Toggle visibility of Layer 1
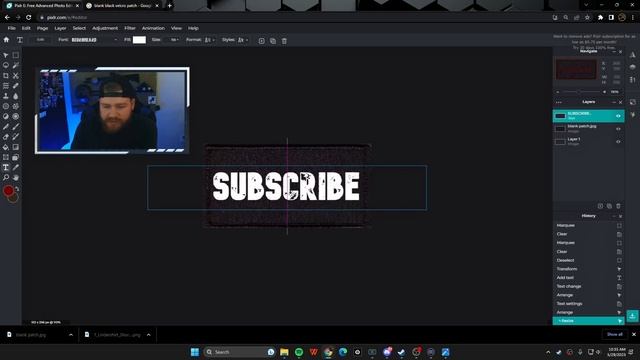Image resolution: width=640 pixels, height=360 pixels. coord(618,142)
